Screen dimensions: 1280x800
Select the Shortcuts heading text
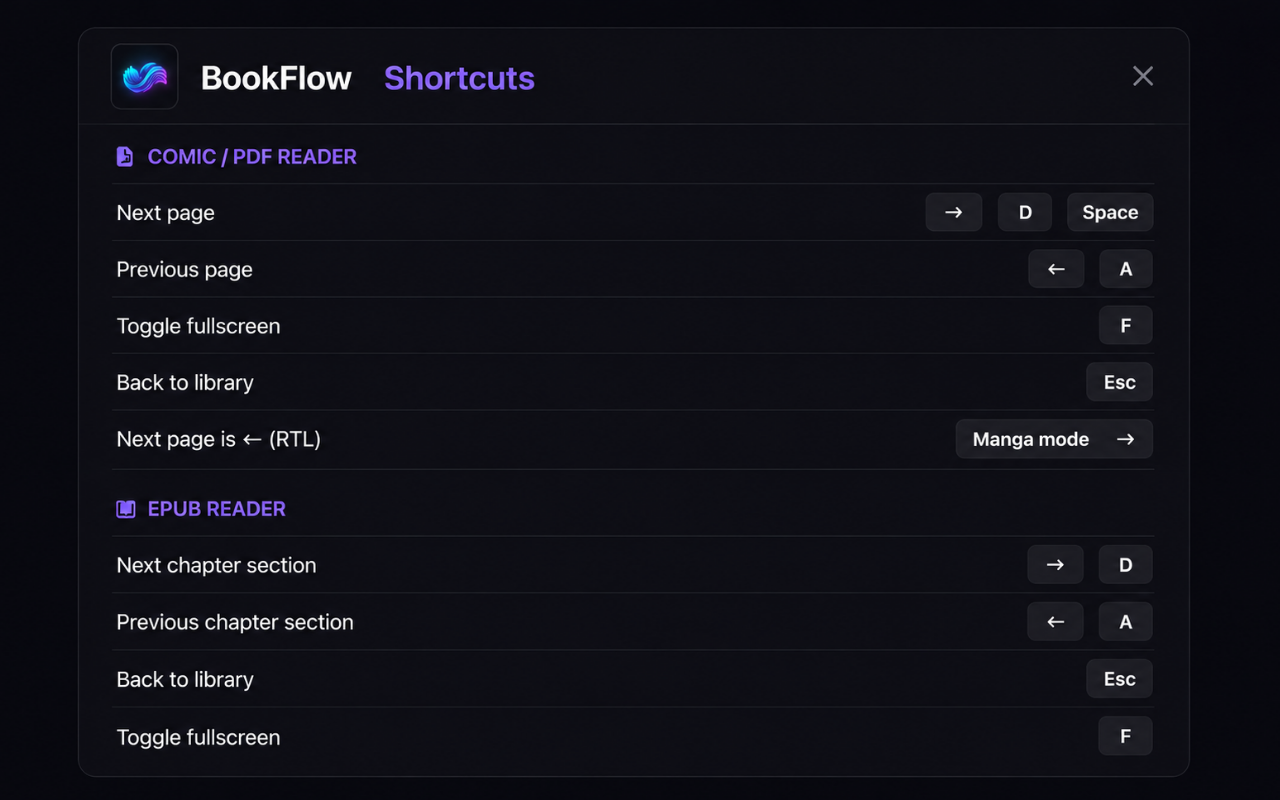pos(459,78)
